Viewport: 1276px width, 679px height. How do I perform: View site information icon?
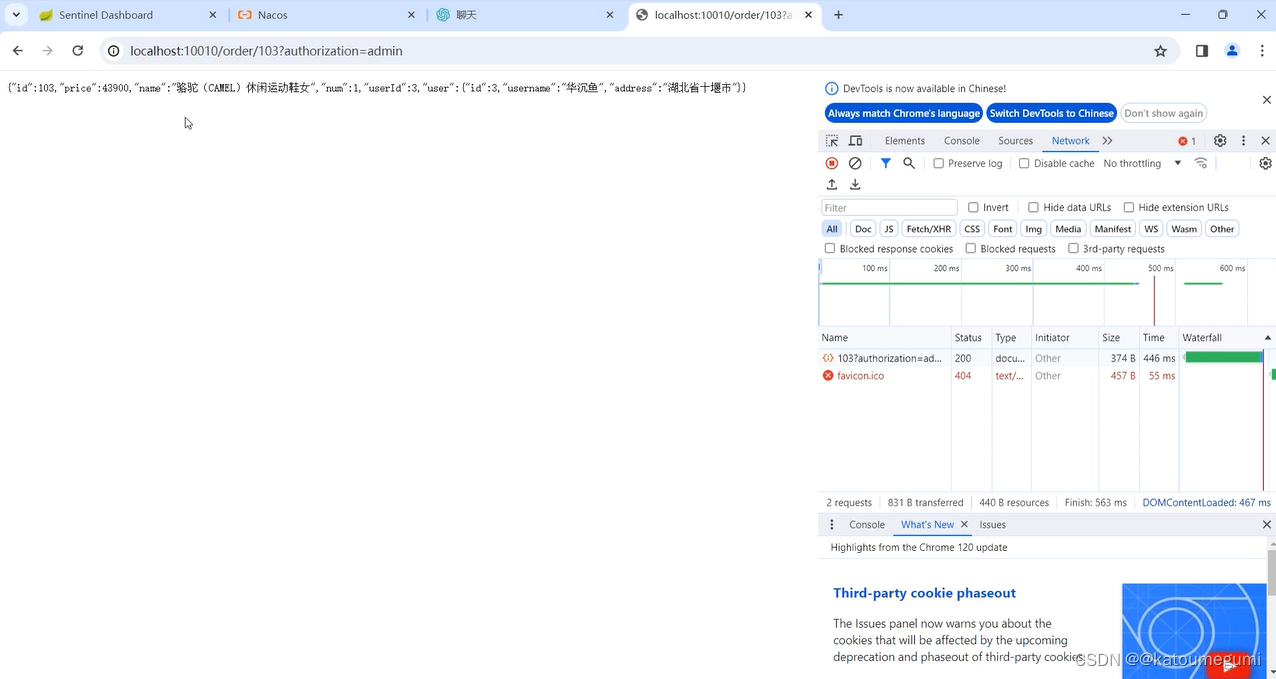point(114,51)
